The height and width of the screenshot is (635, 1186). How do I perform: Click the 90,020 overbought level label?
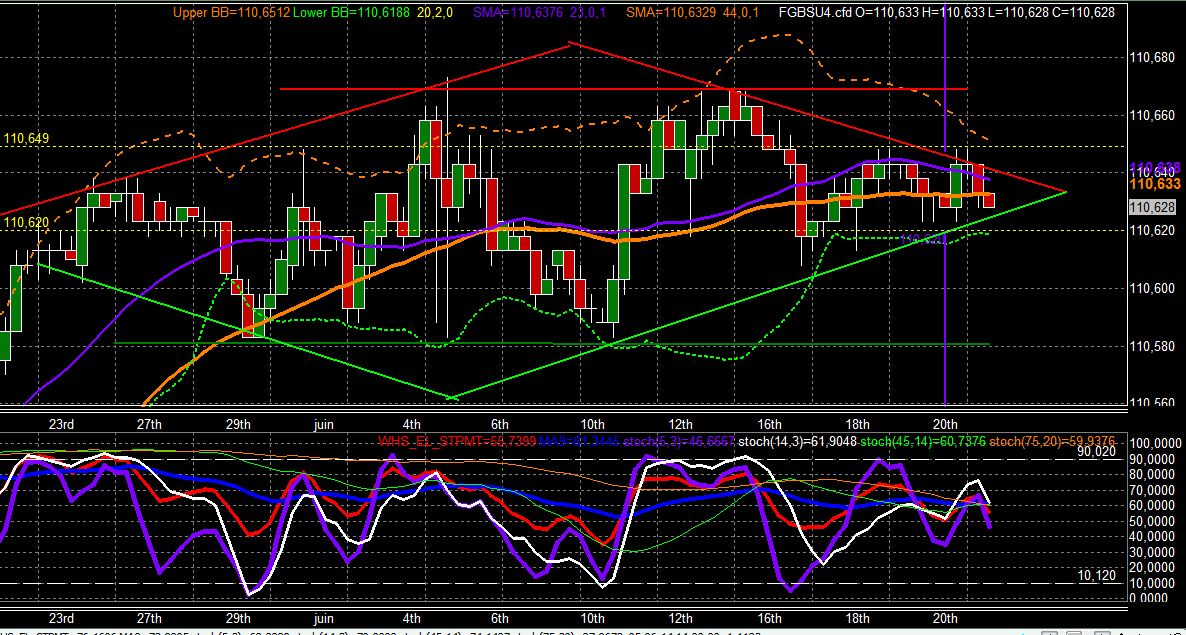(x=1097, y=451)
